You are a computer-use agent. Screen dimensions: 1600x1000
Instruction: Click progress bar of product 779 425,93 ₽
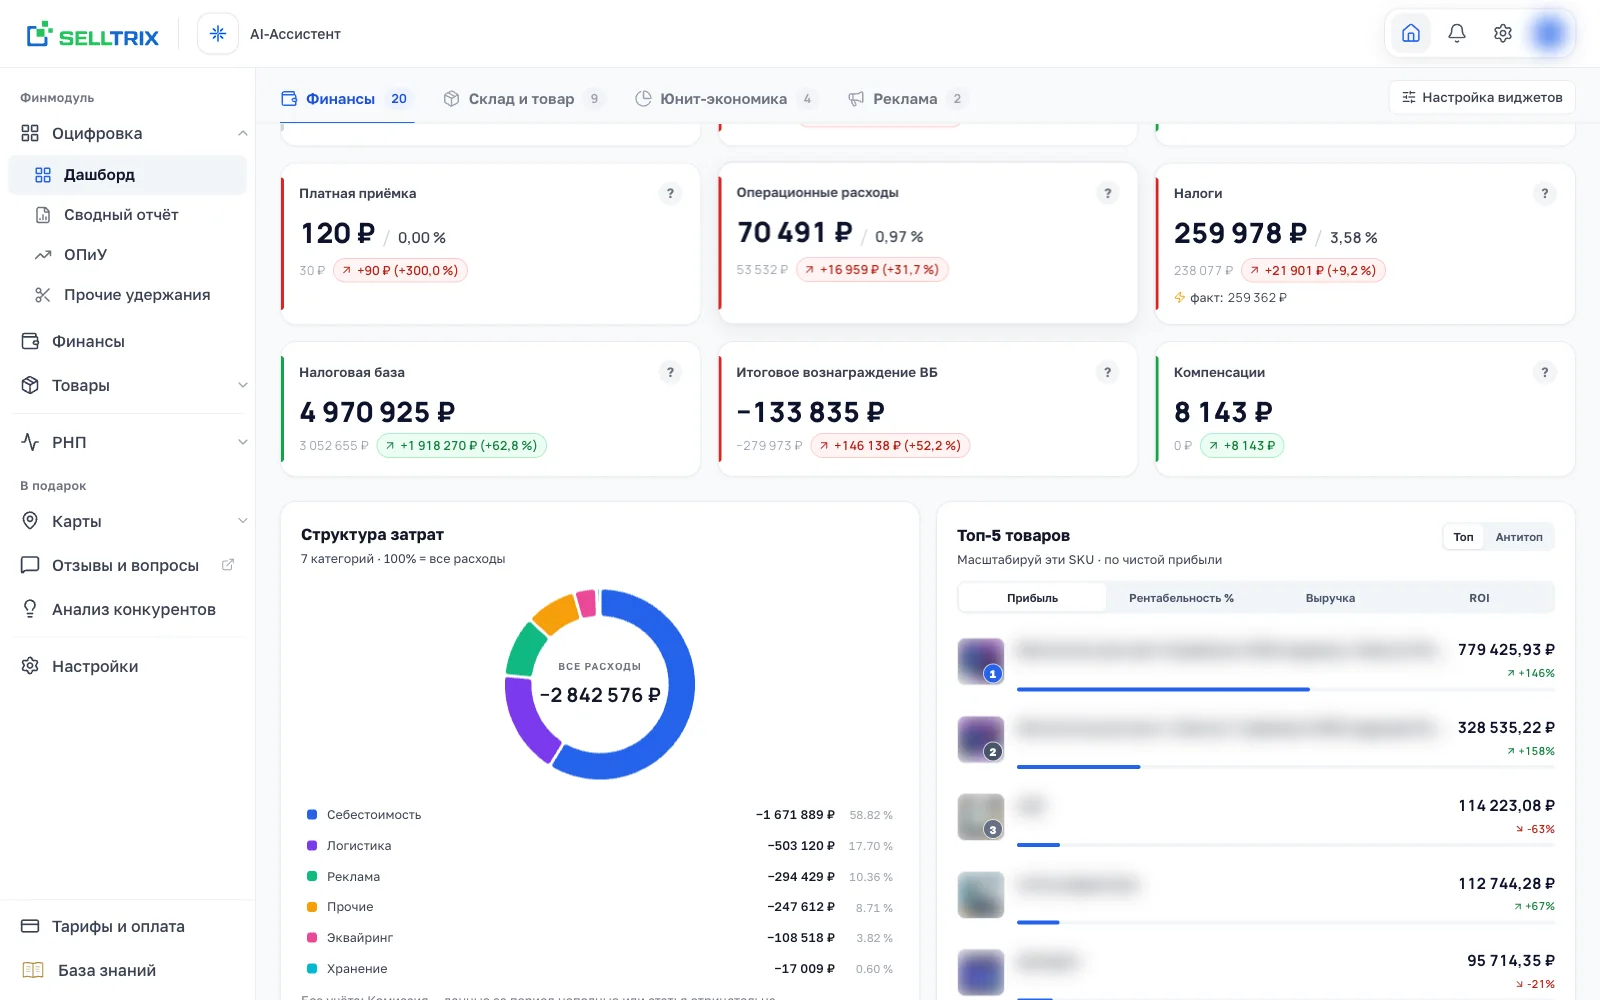(1285, 689)
